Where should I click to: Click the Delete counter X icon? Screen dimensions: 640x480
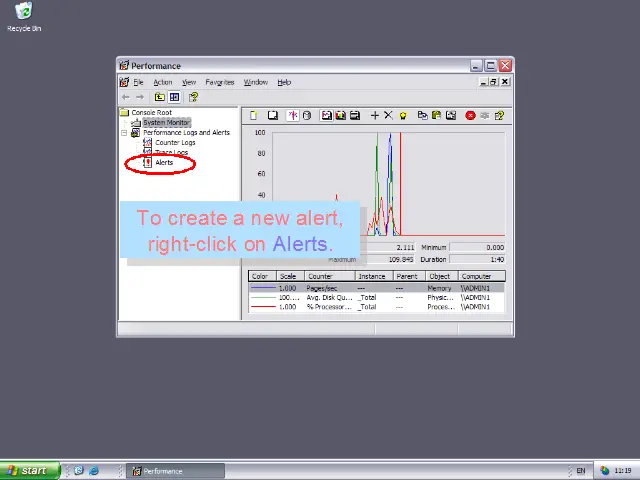click(x=389, y=116)
